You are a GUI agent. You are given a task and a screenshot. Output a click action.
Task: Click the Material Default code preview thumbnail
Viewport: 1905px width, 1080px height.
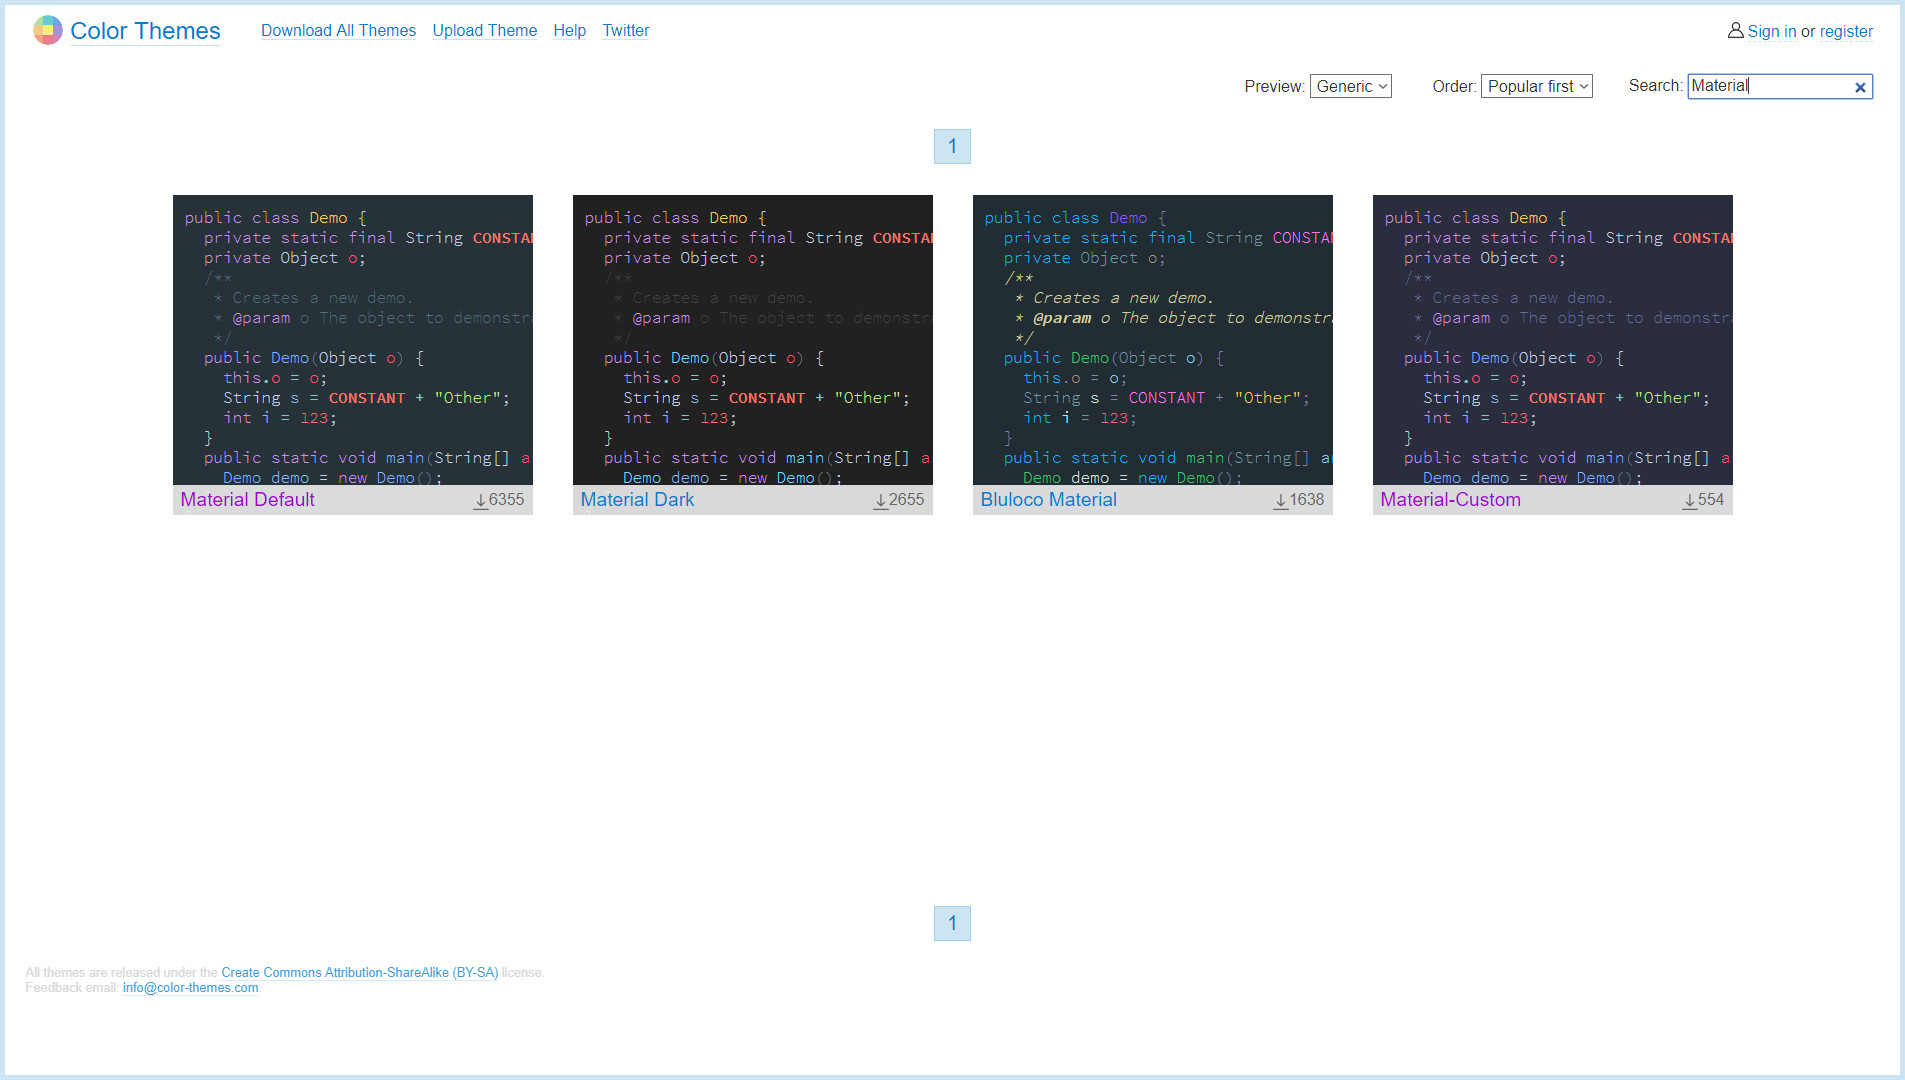tap(352, 340)
